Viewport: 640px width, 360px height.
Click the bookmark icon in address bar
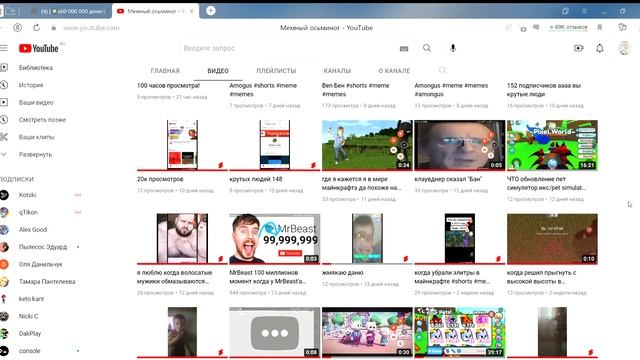coord(600,27)
